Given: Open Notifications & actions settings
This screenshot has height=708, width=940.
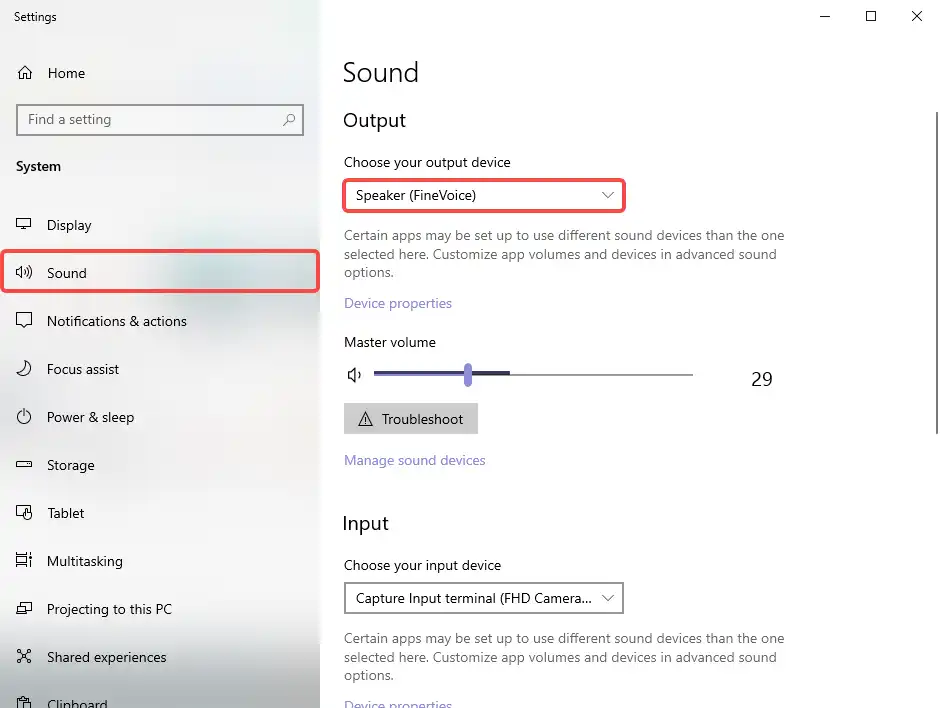Looking at the screenshot, I should point(159,321).
